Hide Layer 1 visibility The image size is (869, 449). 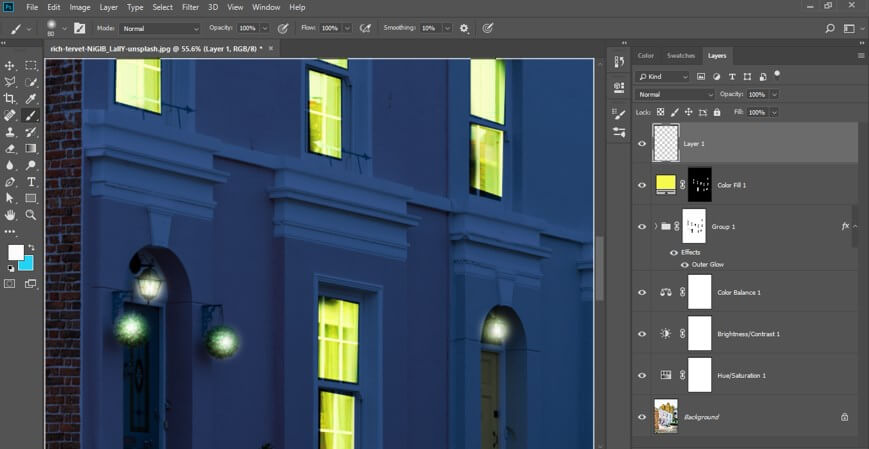pyautogui.click(x=642, y=144)
